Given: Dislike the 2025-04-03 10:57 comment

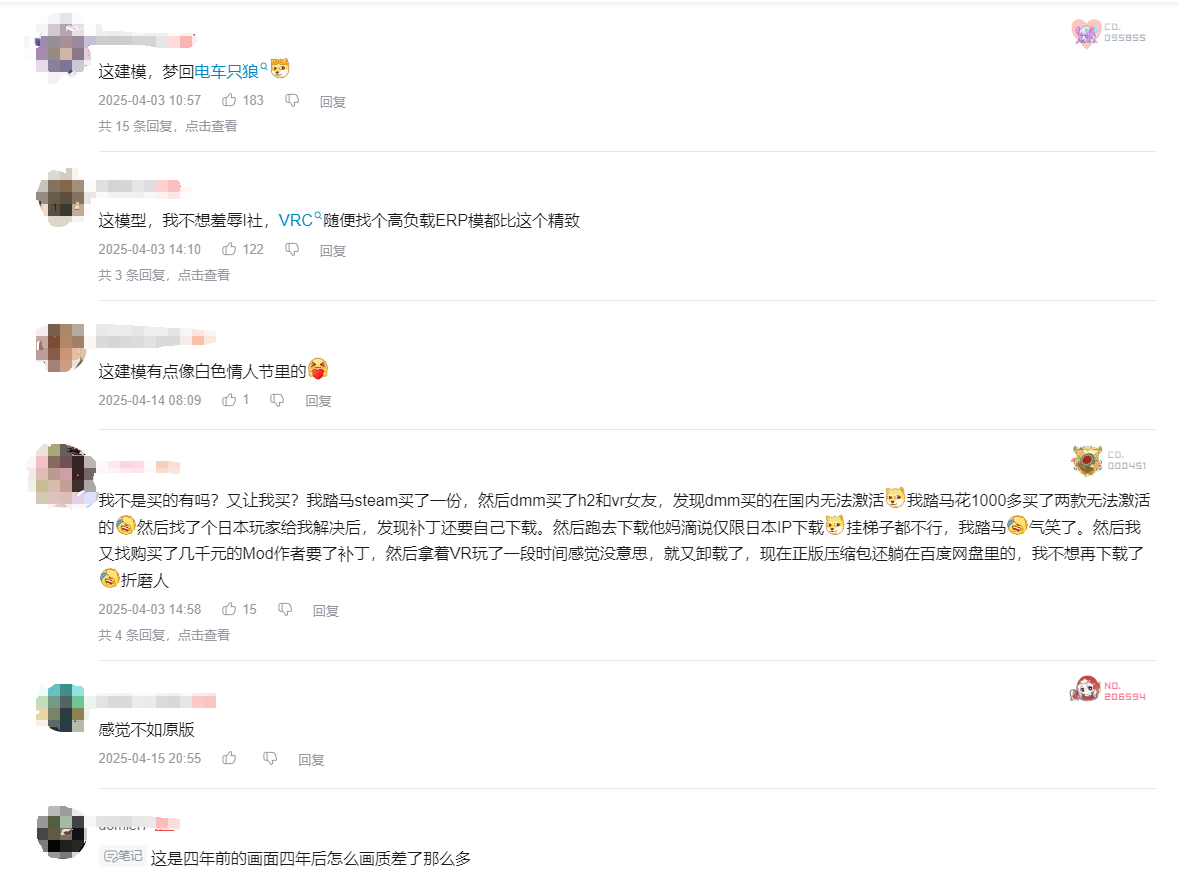Looking at the screenshot, I should (x=292, y=100).
